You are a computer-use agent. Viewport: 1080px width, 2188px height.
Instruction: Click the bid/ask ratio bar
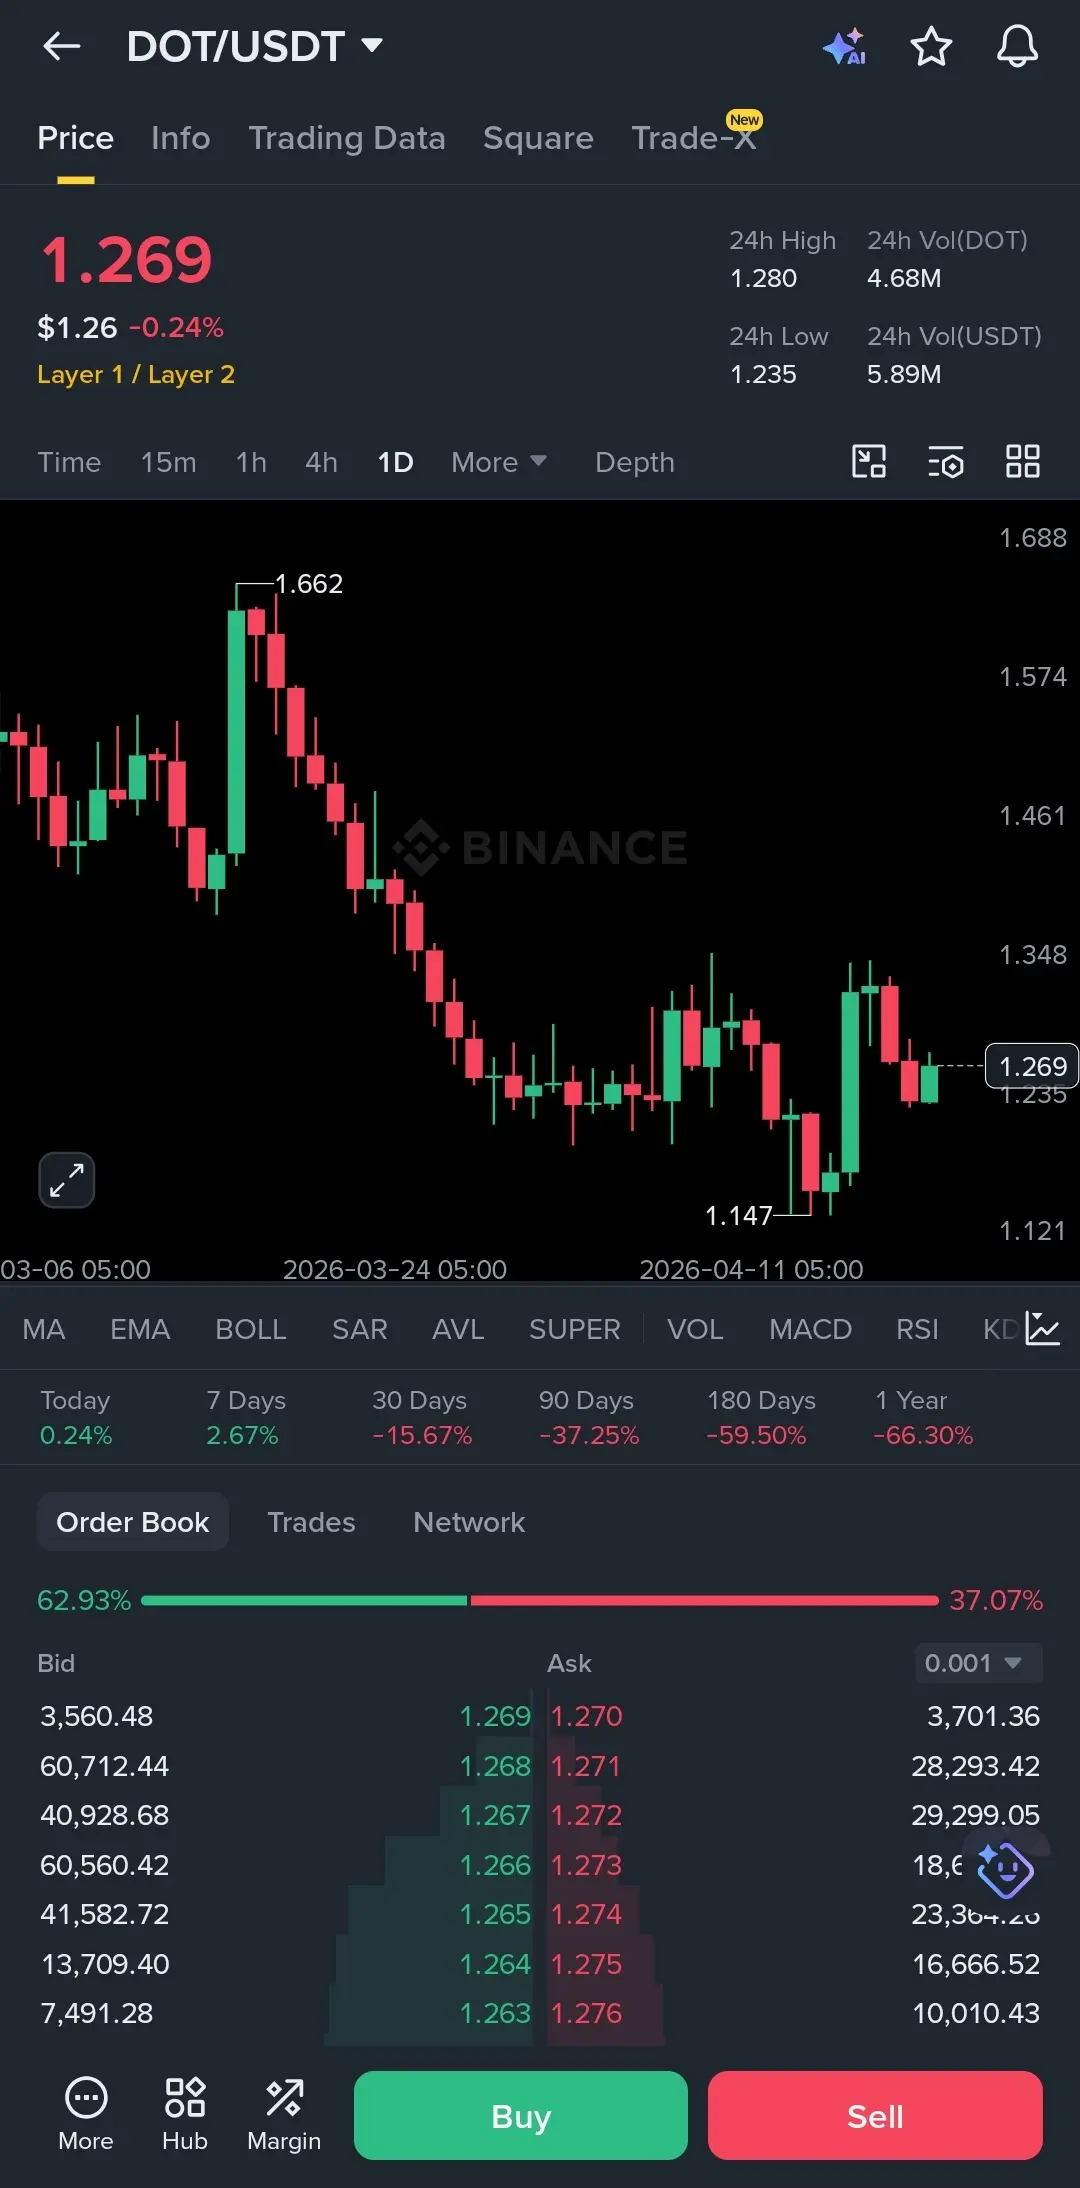pyautogui.click(x=540, y=1600)
